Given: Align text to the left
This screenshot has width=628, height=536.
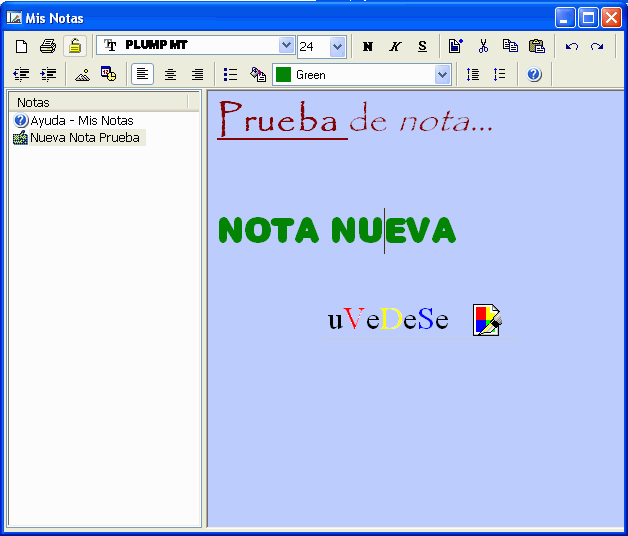Looking at the screenshot, I should [x=143, y=74].
